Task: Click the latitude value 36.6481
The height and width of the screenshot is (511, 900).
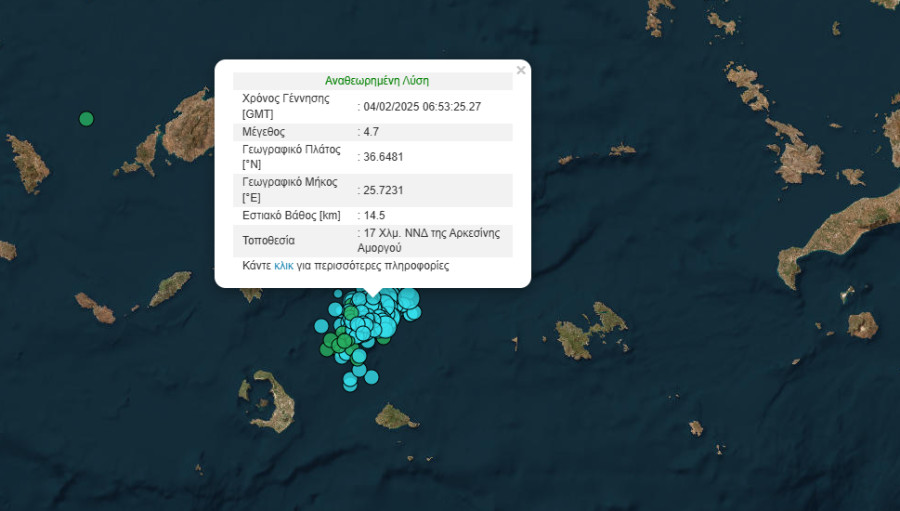Action: pyautogui.click(x=384, y=157)
